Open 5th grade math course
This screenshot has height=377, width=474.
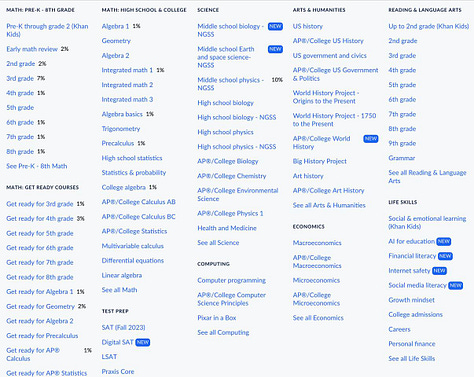(20, 108)
